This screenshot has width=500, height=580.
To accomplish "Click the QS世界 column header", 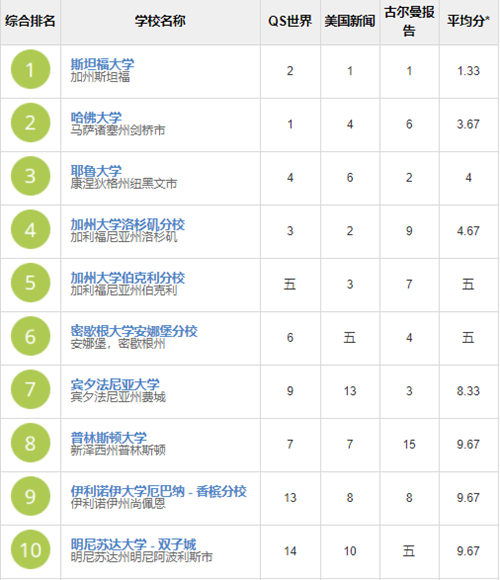I will [x=290, y=21].
